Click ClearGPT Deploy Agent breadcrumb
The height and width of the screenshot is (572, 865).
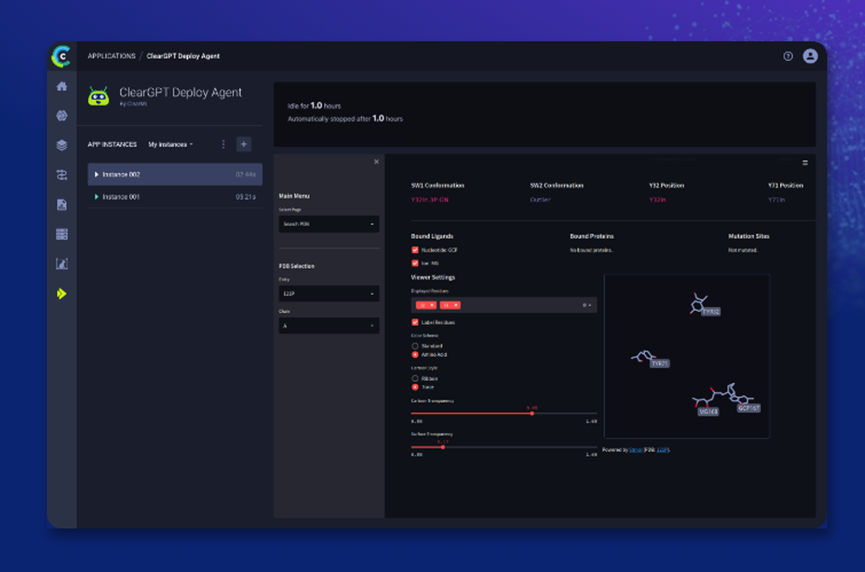[x=183, y=56]
